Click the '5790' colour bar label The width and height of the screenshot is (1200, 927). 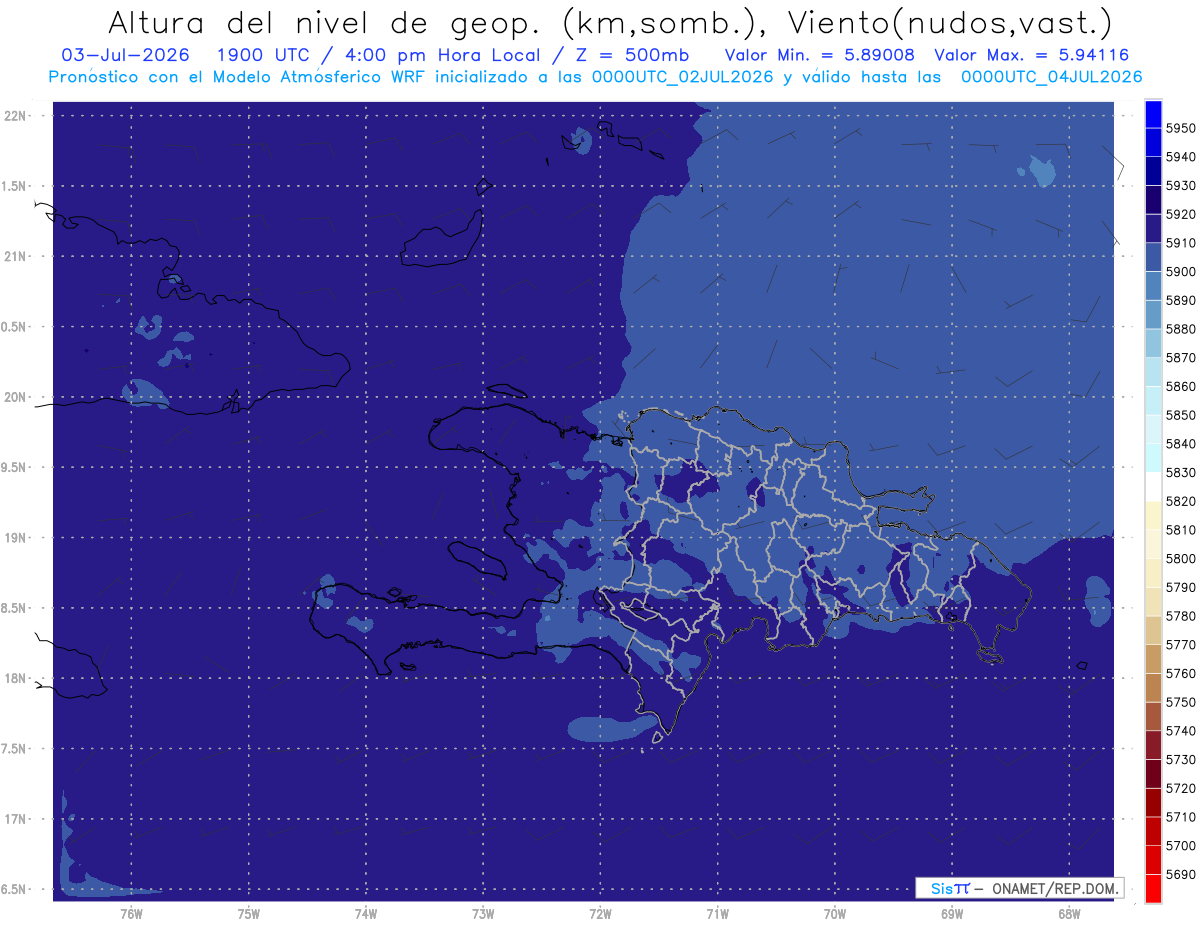(x=1181, y=587)
